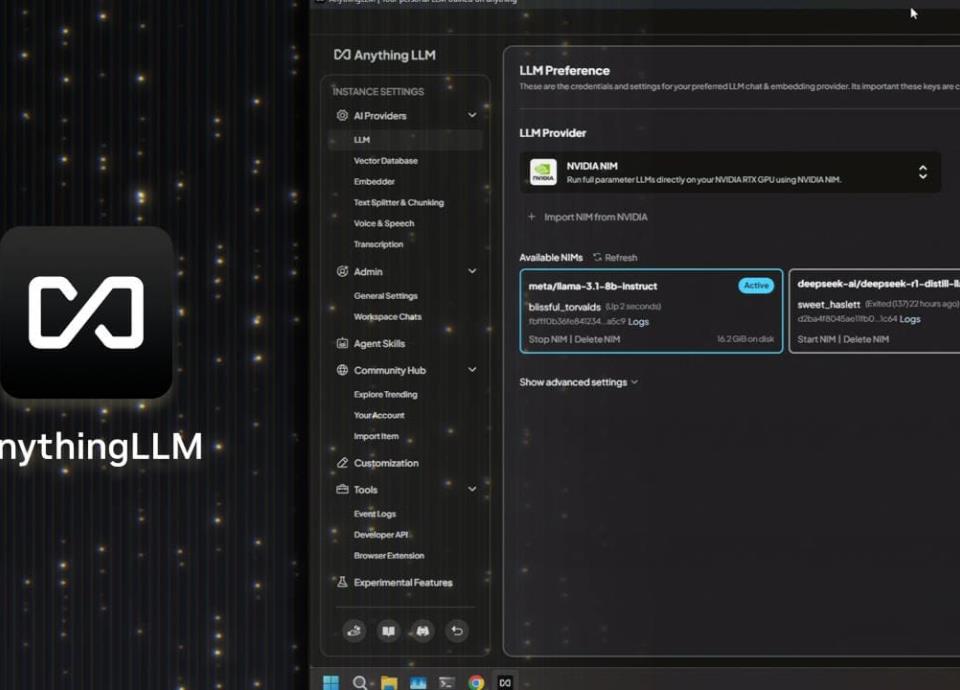The image size is (960, 690).
Task: Click Stop NIM for llama-3.1-8b-instruct
Action: [x=548, y=339]
